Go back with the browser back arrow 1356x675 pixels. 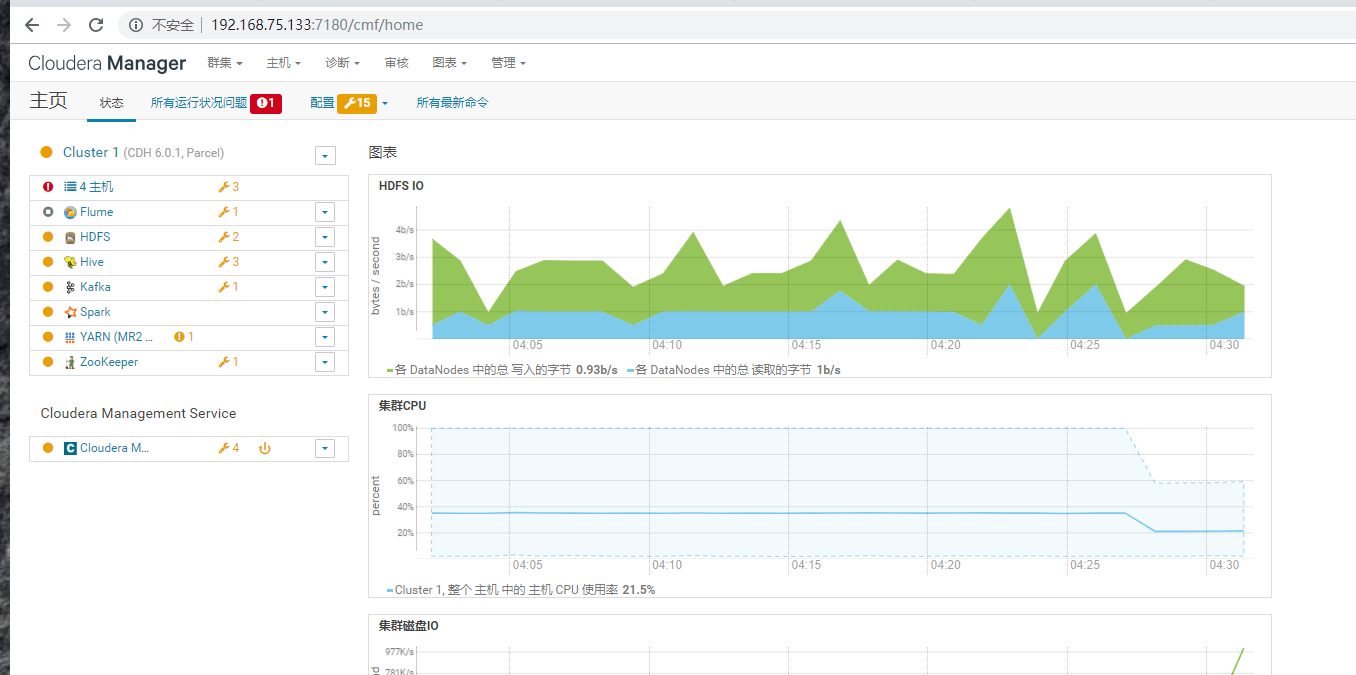[32, 25]
